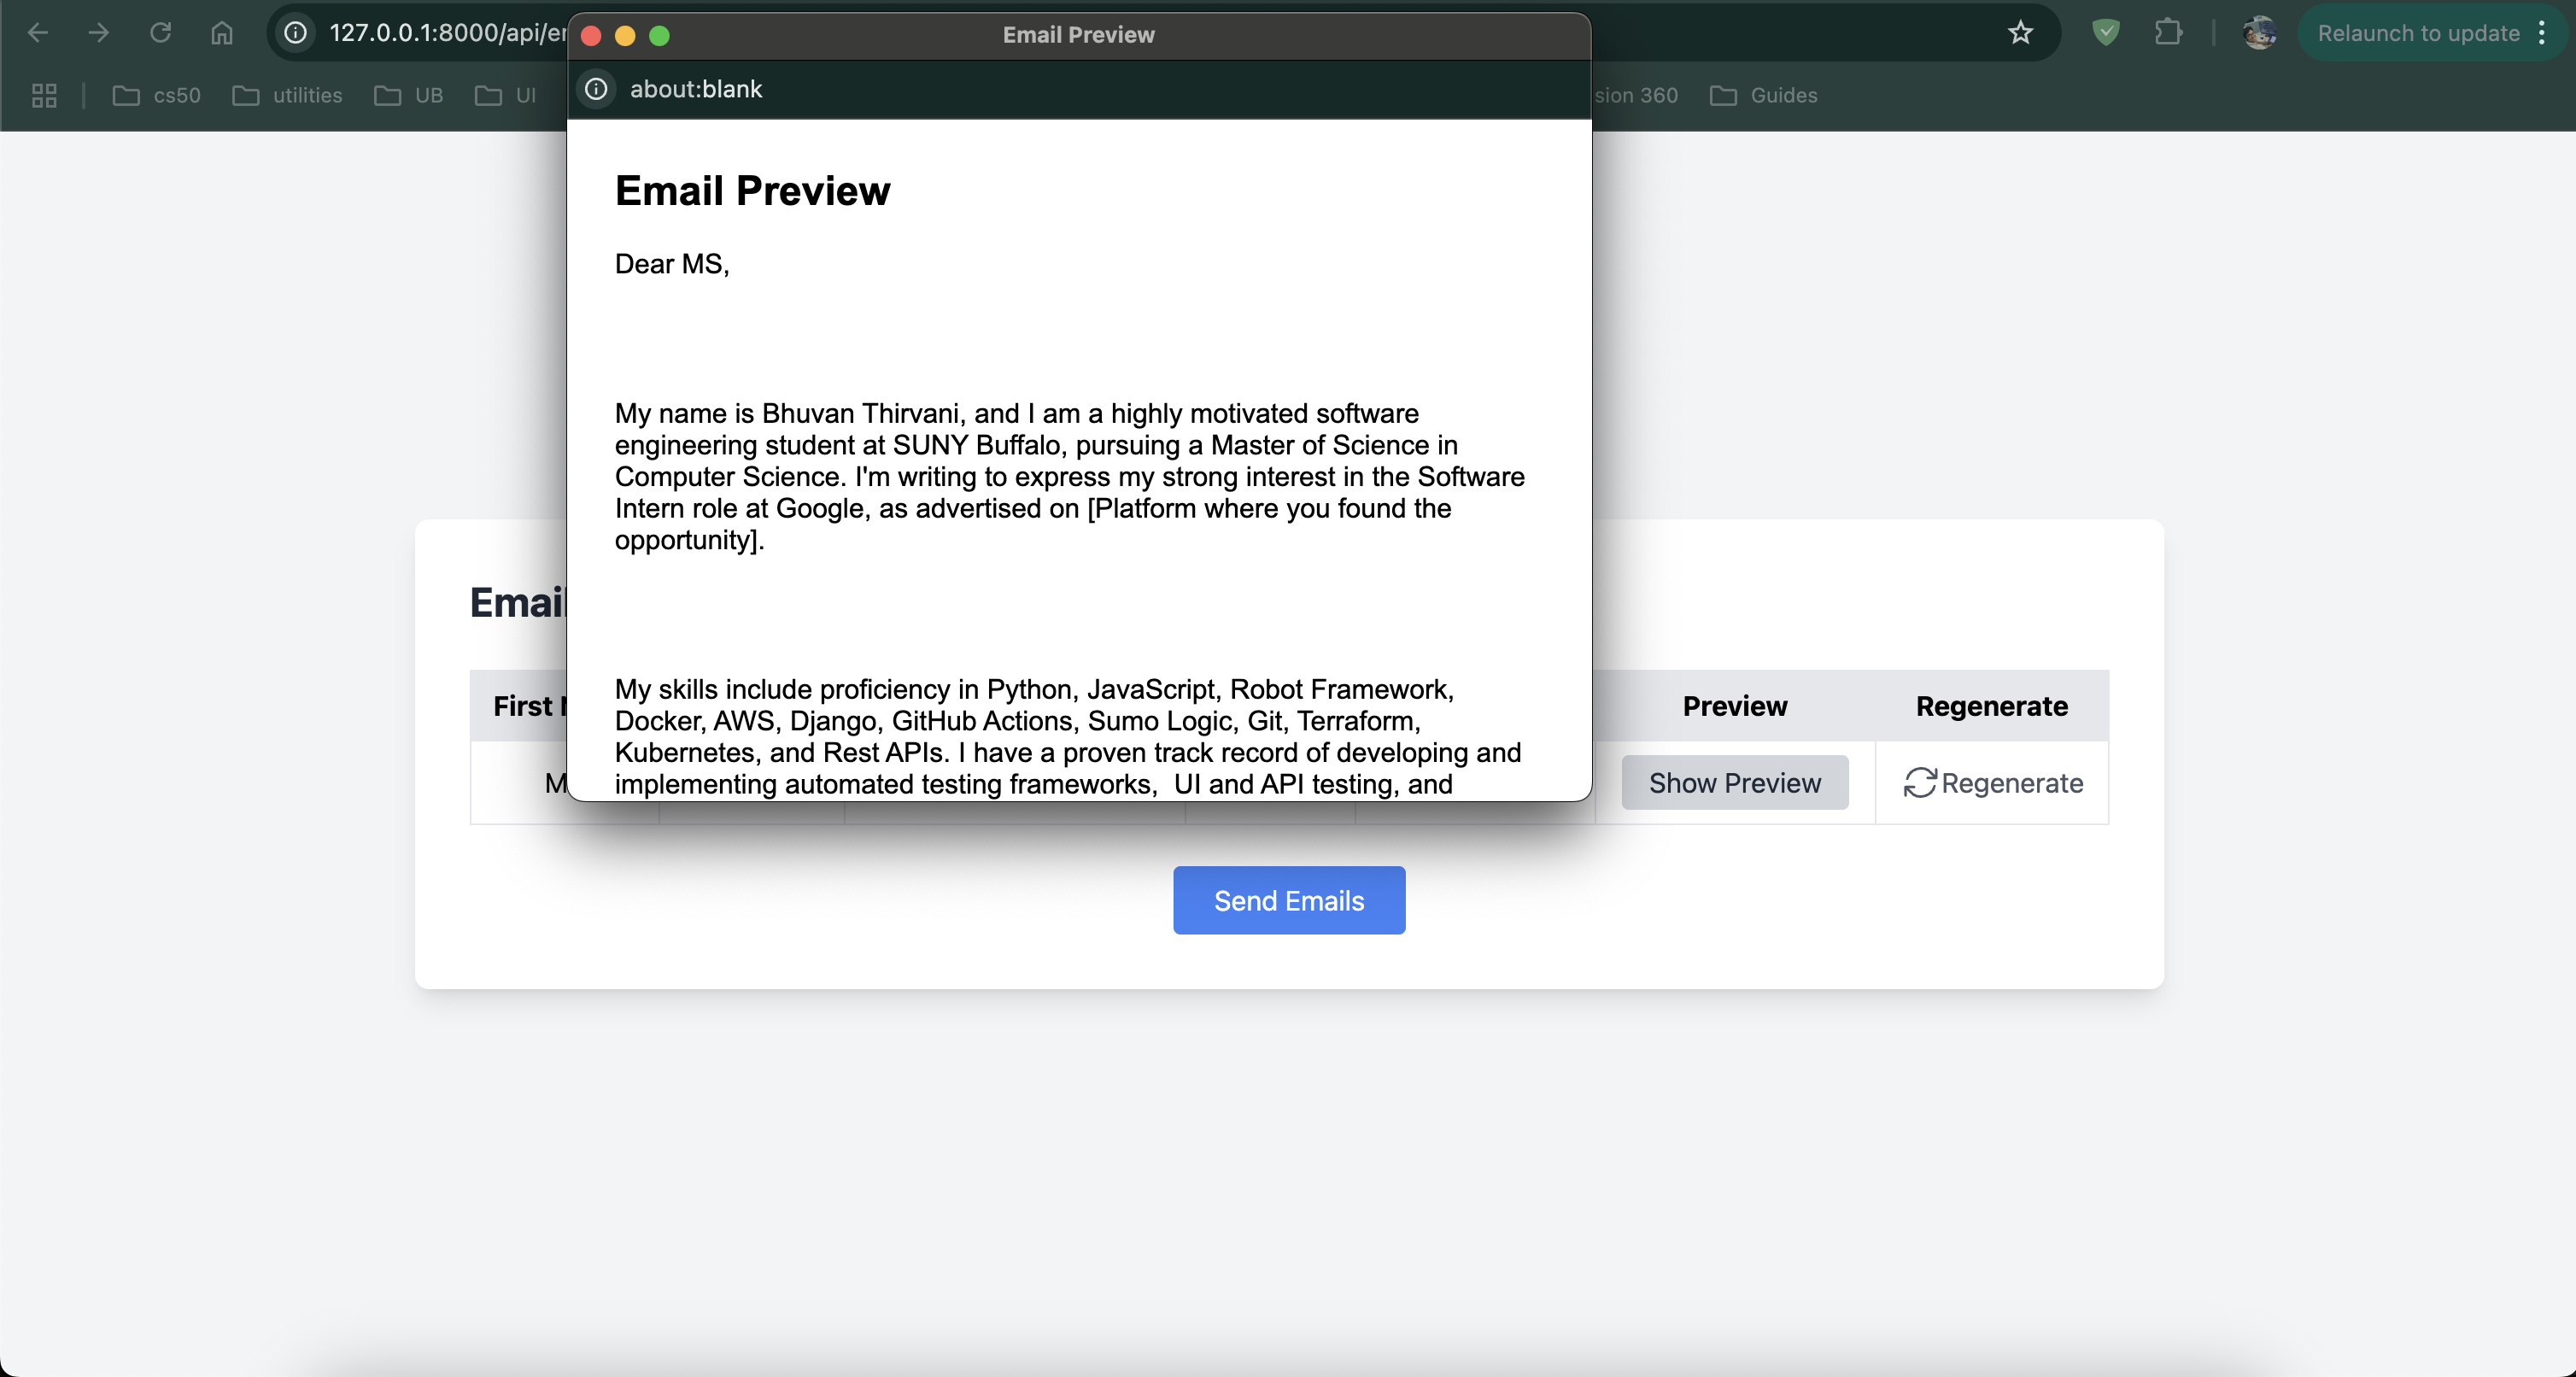This screenshot has height=1377, width=2576.
Task: Open the three-dot browser menu
Action: [2541, 33]
